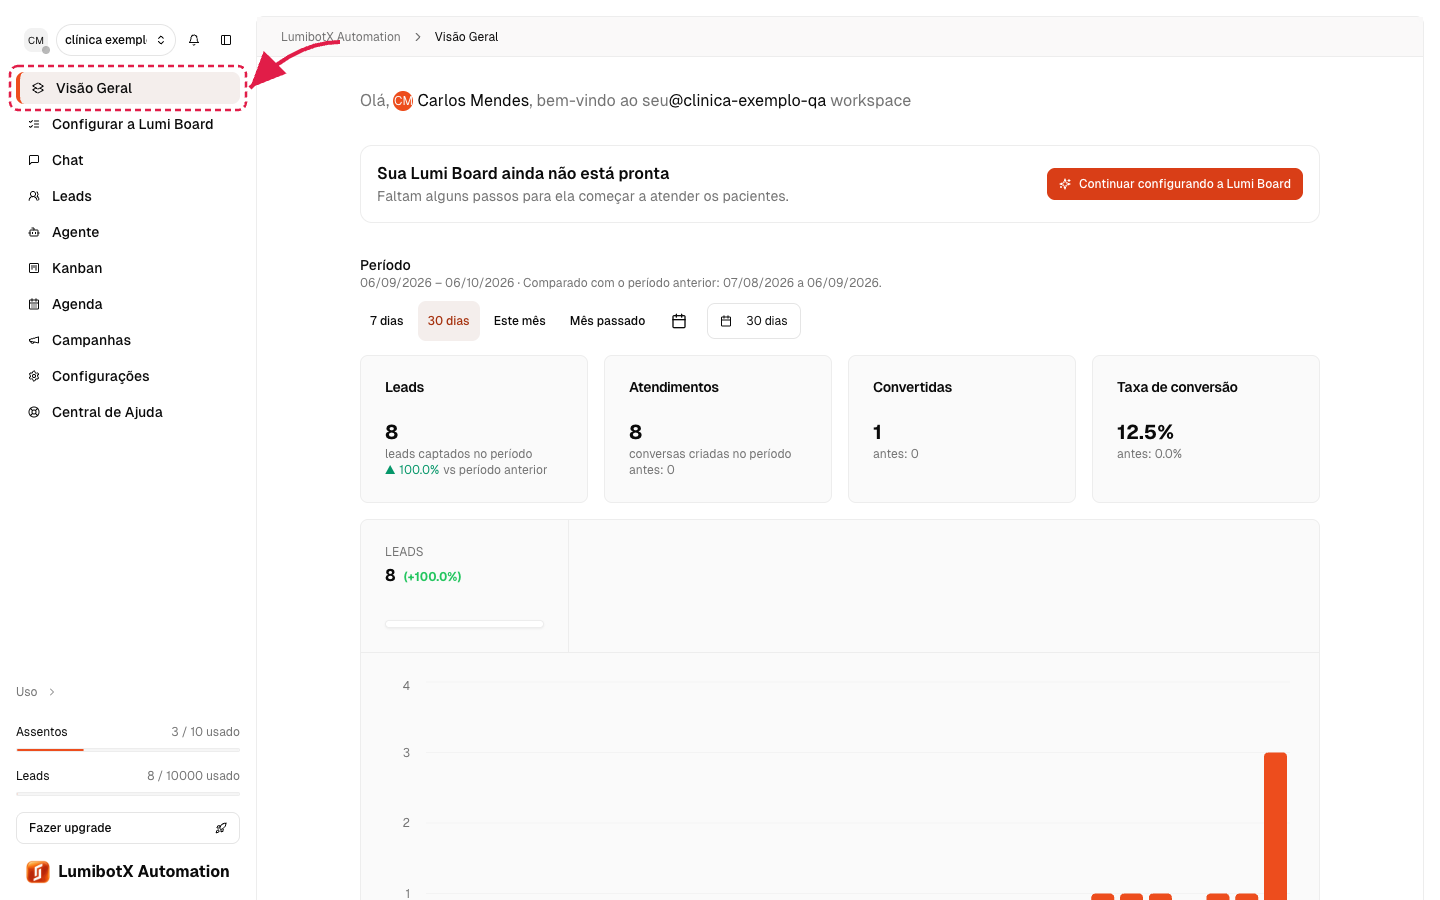The image size is (1440, 900).
Task: Click the LEADS chart progress bar
Action: click(x=464, y=624)
